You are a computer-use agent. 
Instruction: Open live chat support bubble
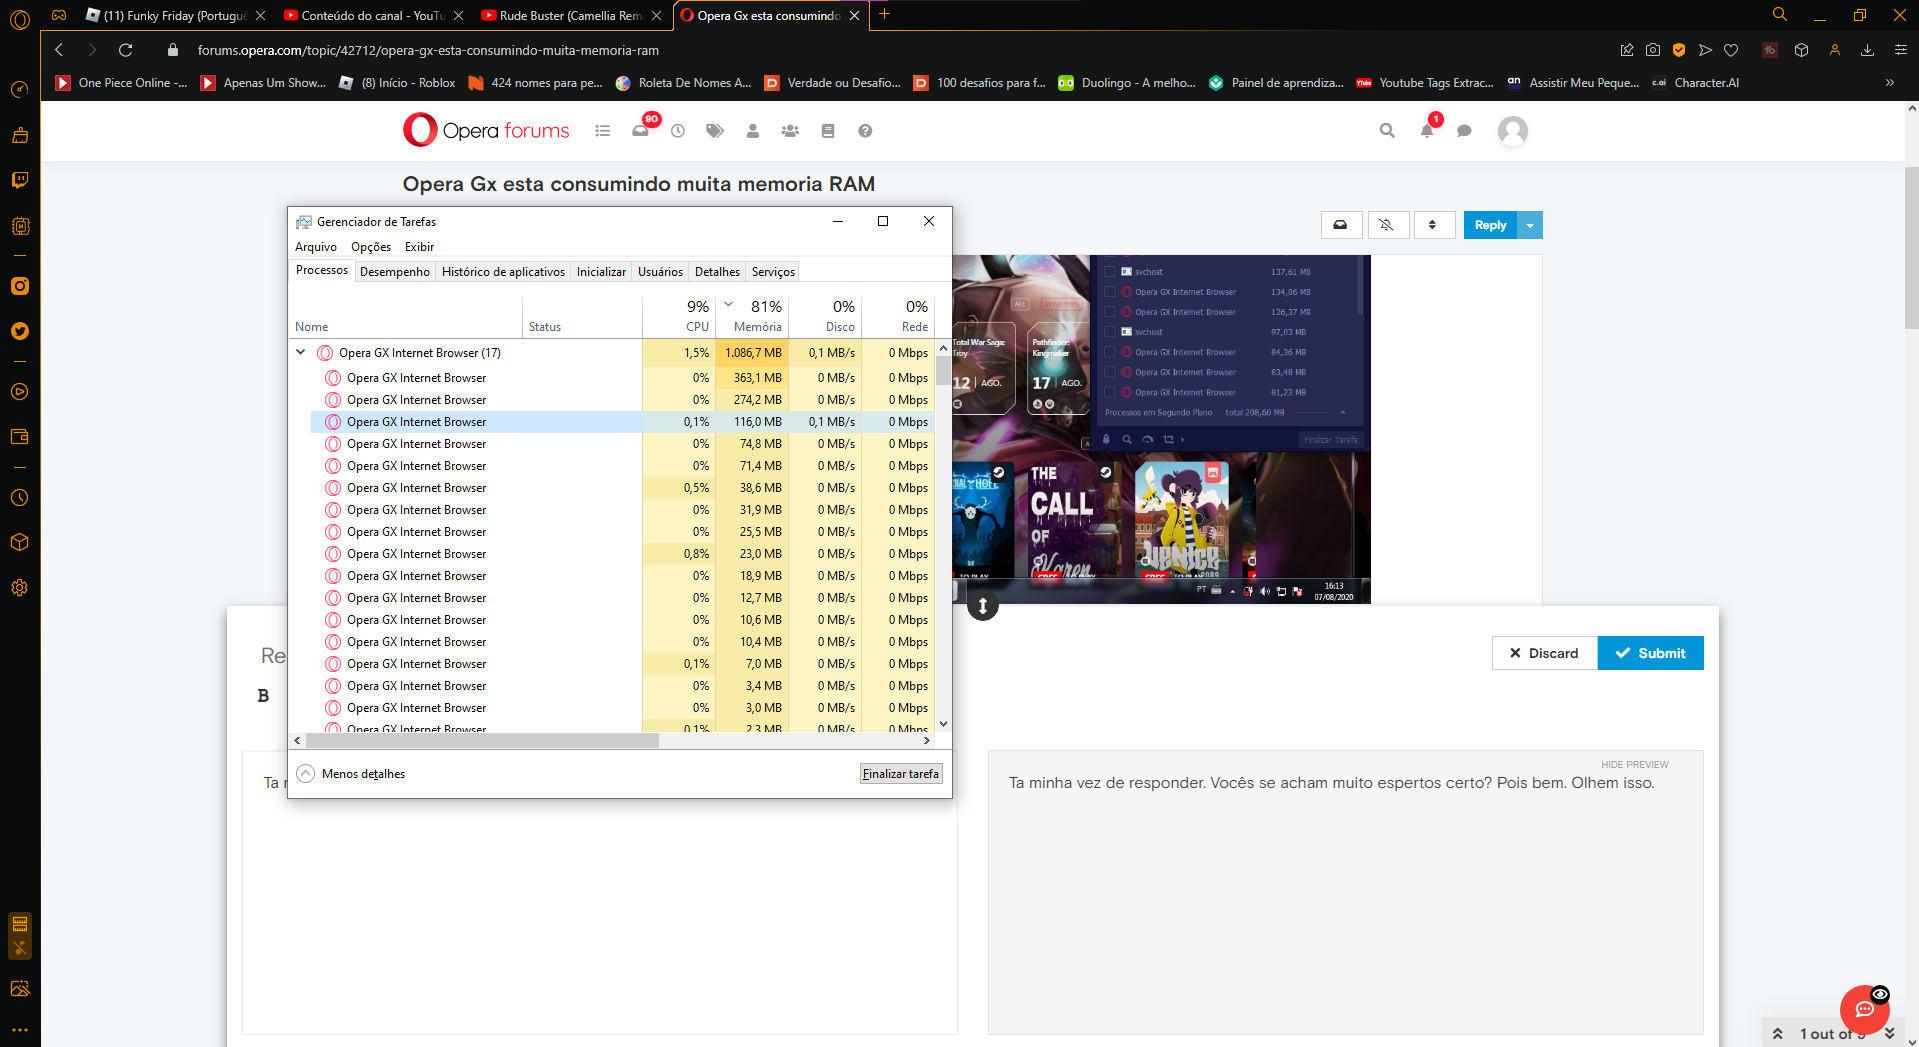click(1865, 1009)
